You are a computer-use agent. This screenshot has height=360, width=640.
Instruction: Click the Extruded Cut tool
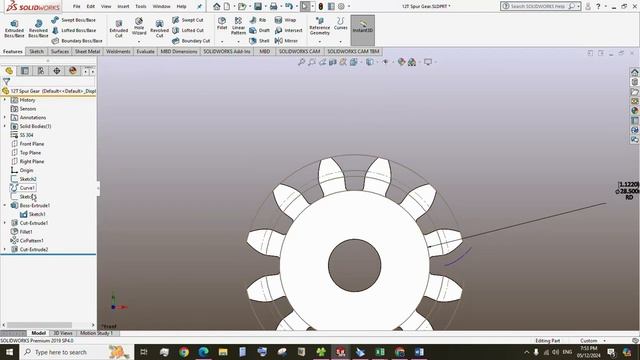point(118,29)
